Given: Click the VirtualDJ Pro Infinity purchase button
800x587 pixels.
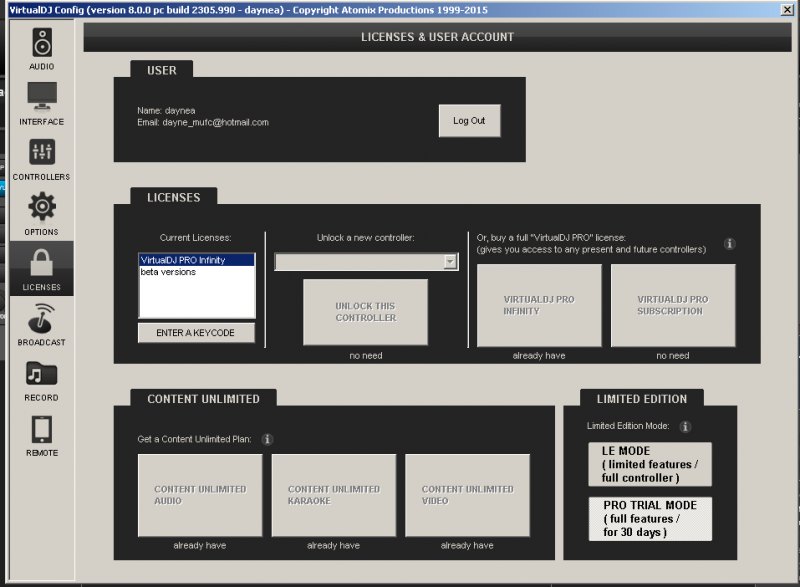Looking at the screenshot, I should point(539,305).
